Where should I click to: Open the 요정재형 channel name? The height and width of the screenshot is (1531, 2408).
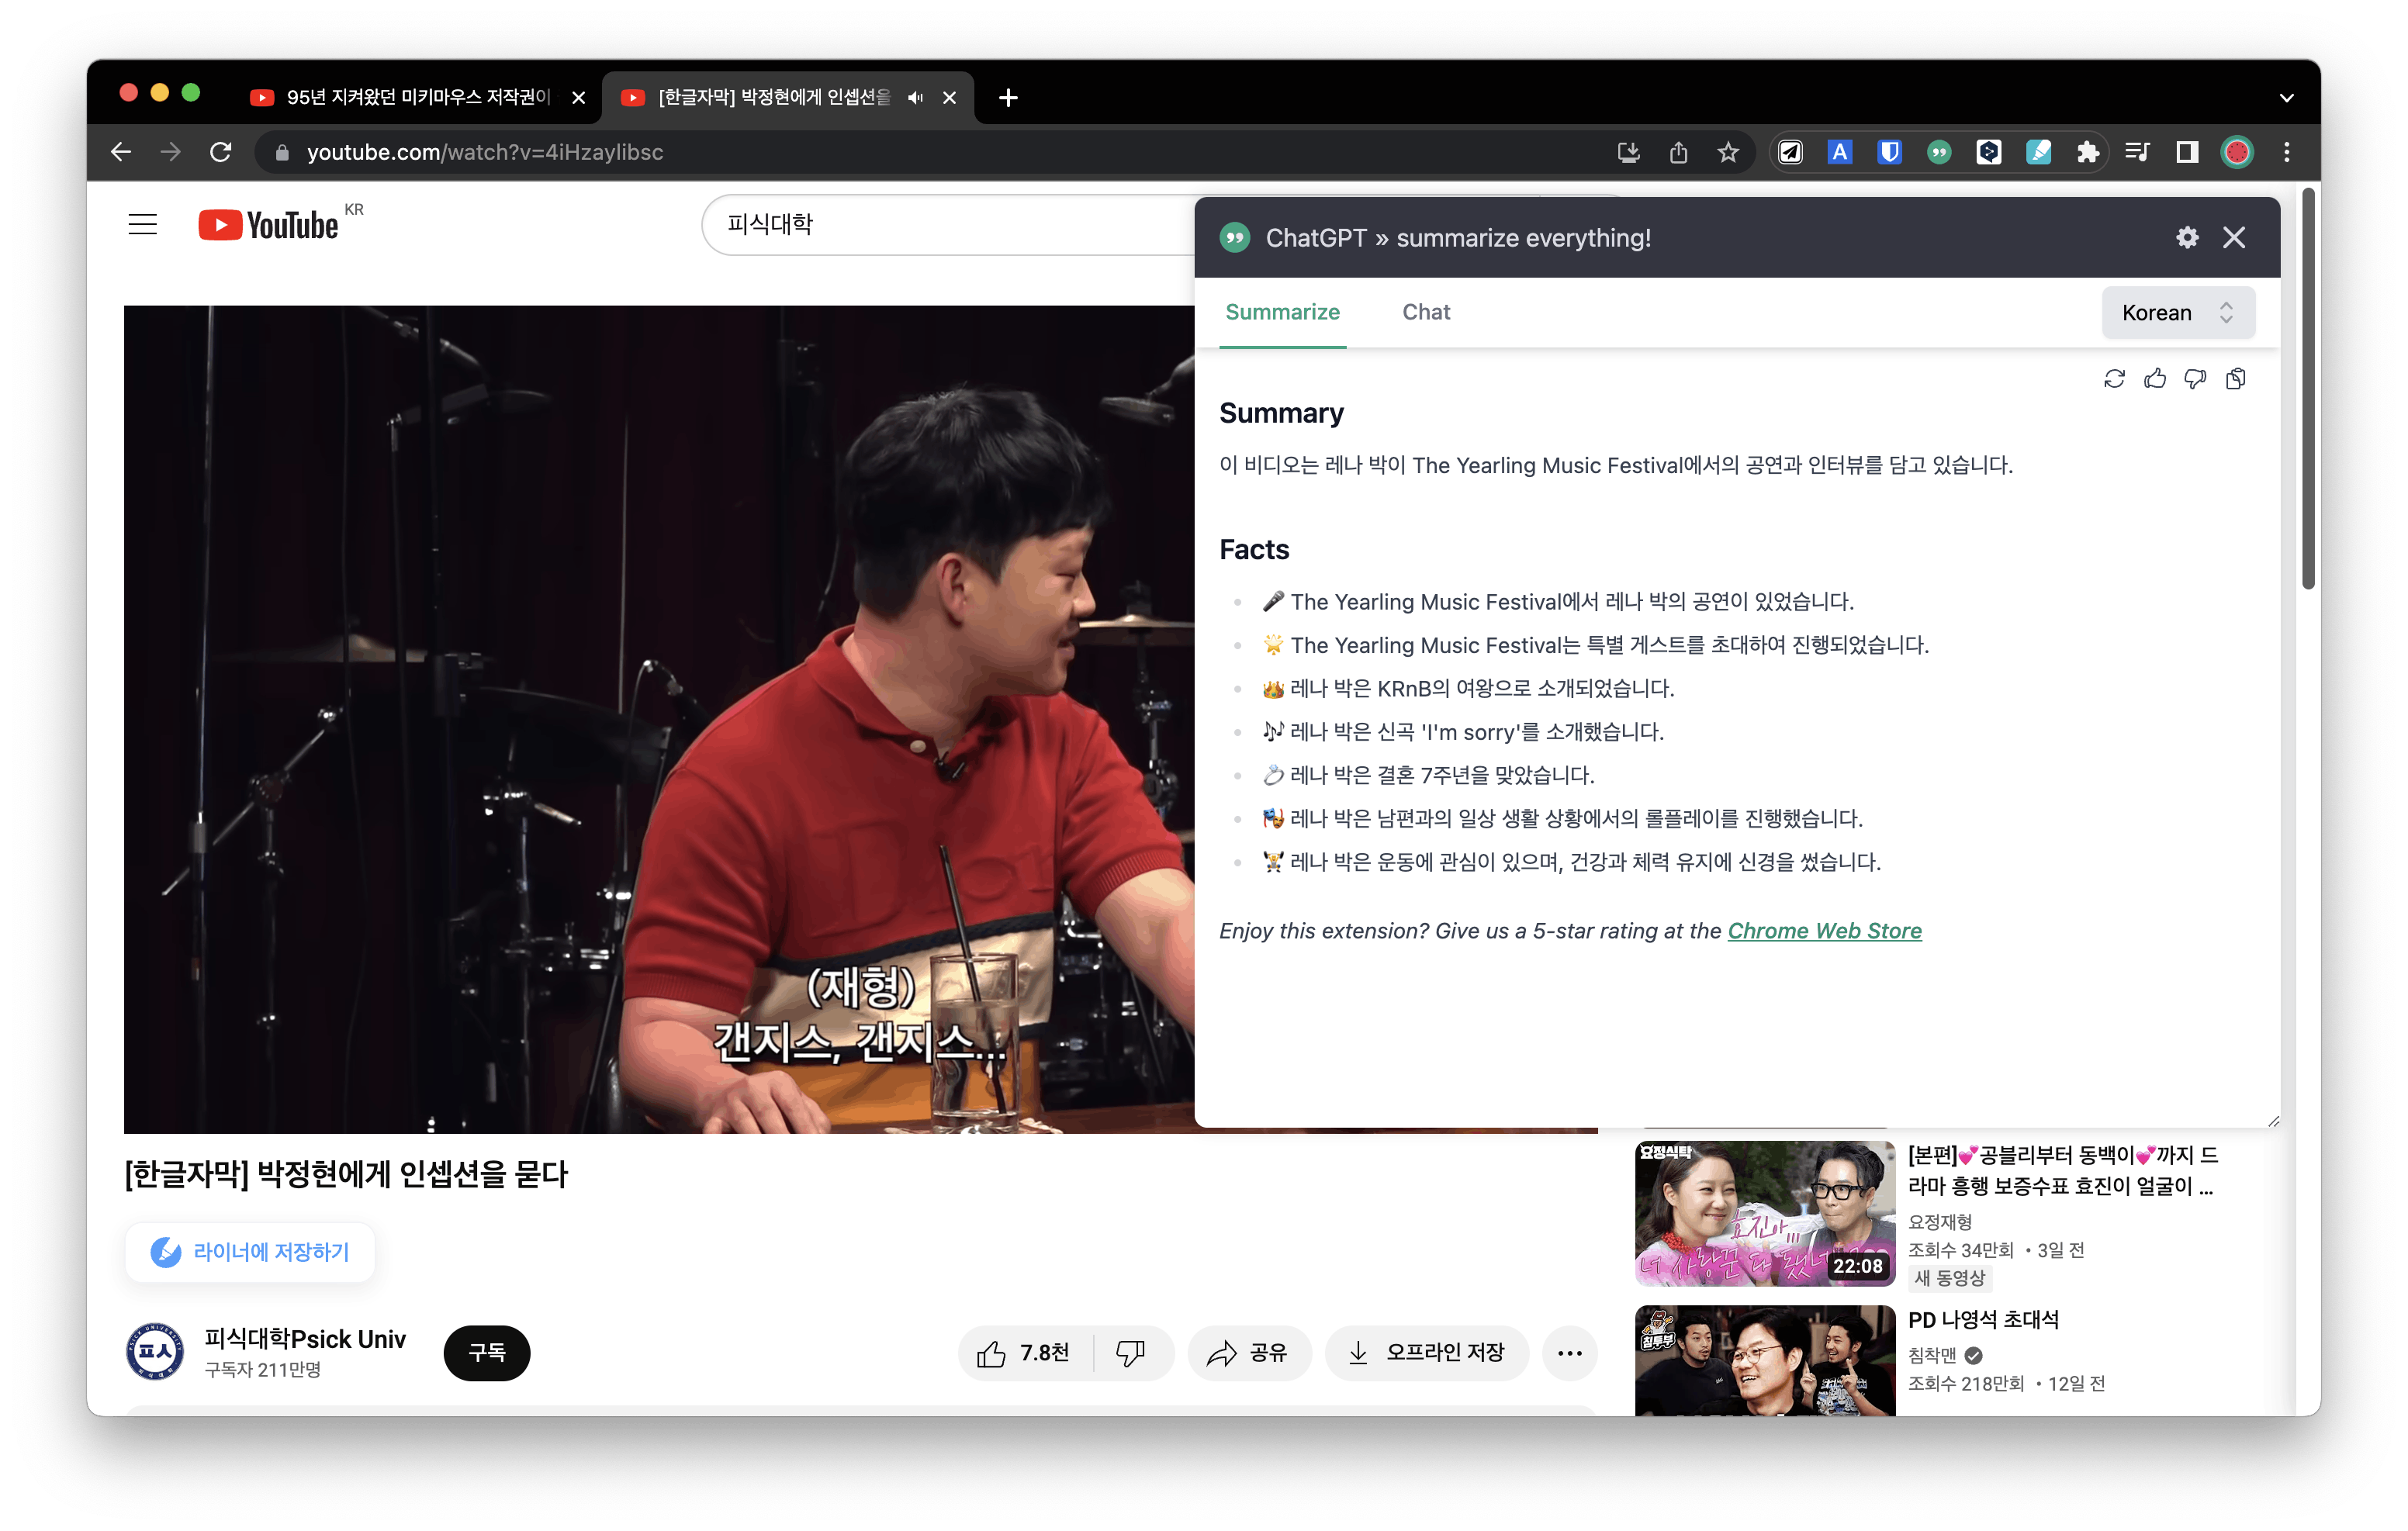tap(1940, 1222)
